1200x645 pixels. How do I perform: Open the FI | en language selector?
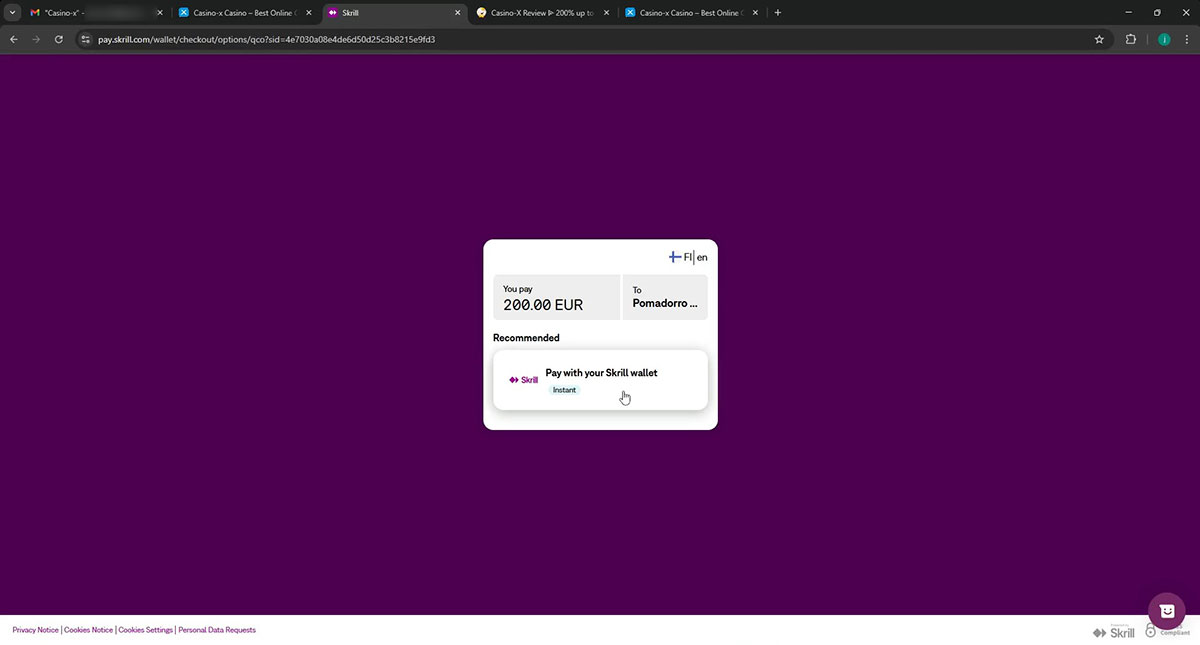(x=689, y=257)
